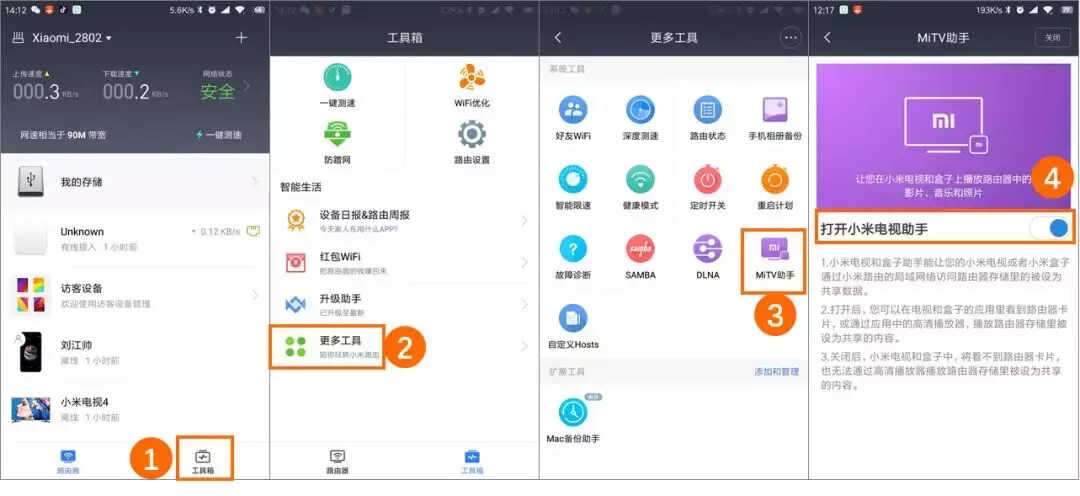Viewport: 1080px width, 496px height.
Task: Select Unknown wired device row
Action: pos(135,238)
